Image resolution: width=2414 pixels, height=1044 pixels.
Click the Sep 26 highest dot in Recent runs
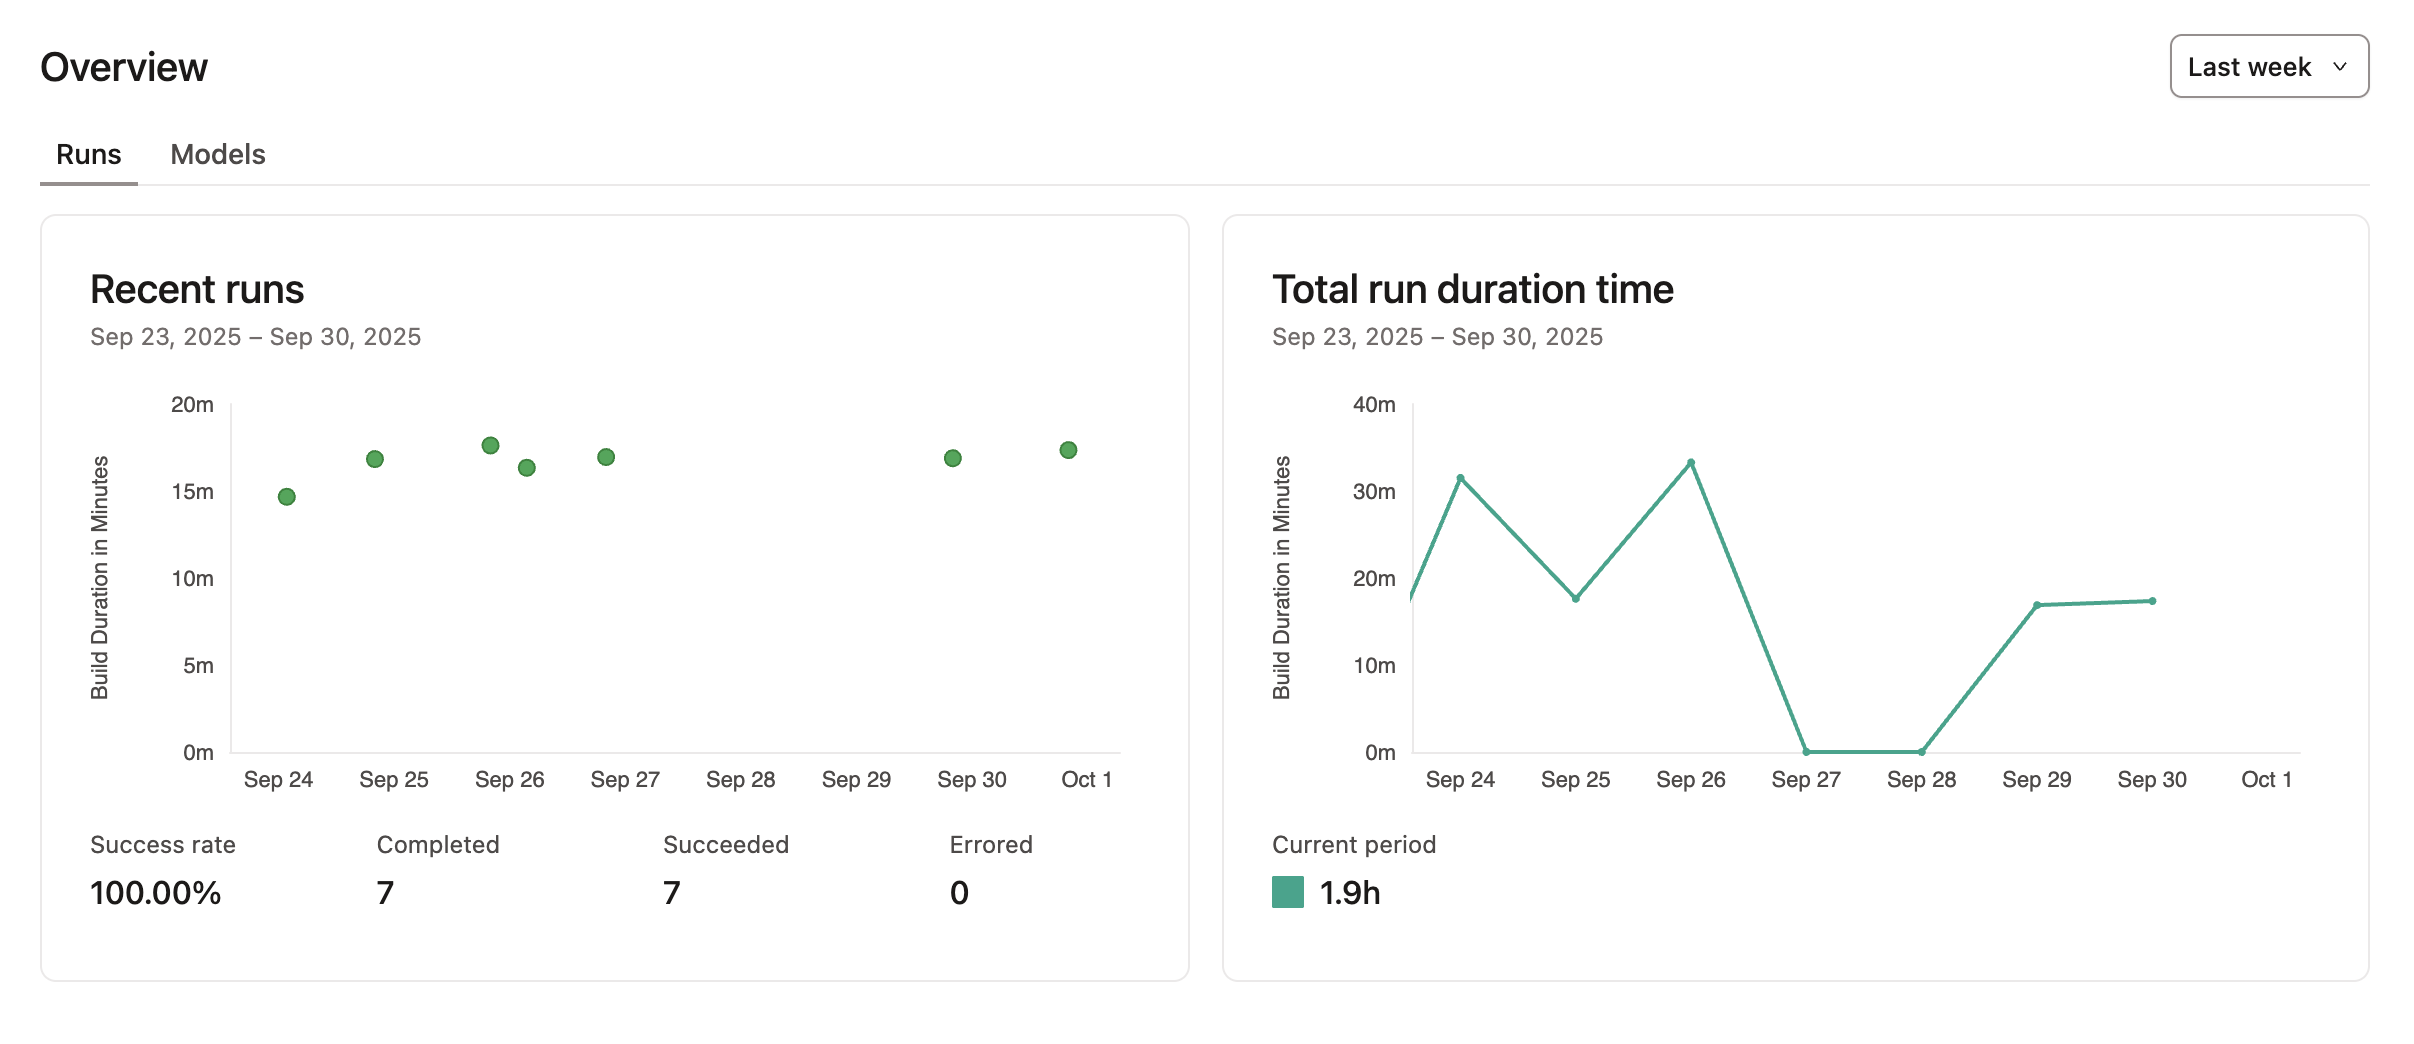(x=490, y=444)
